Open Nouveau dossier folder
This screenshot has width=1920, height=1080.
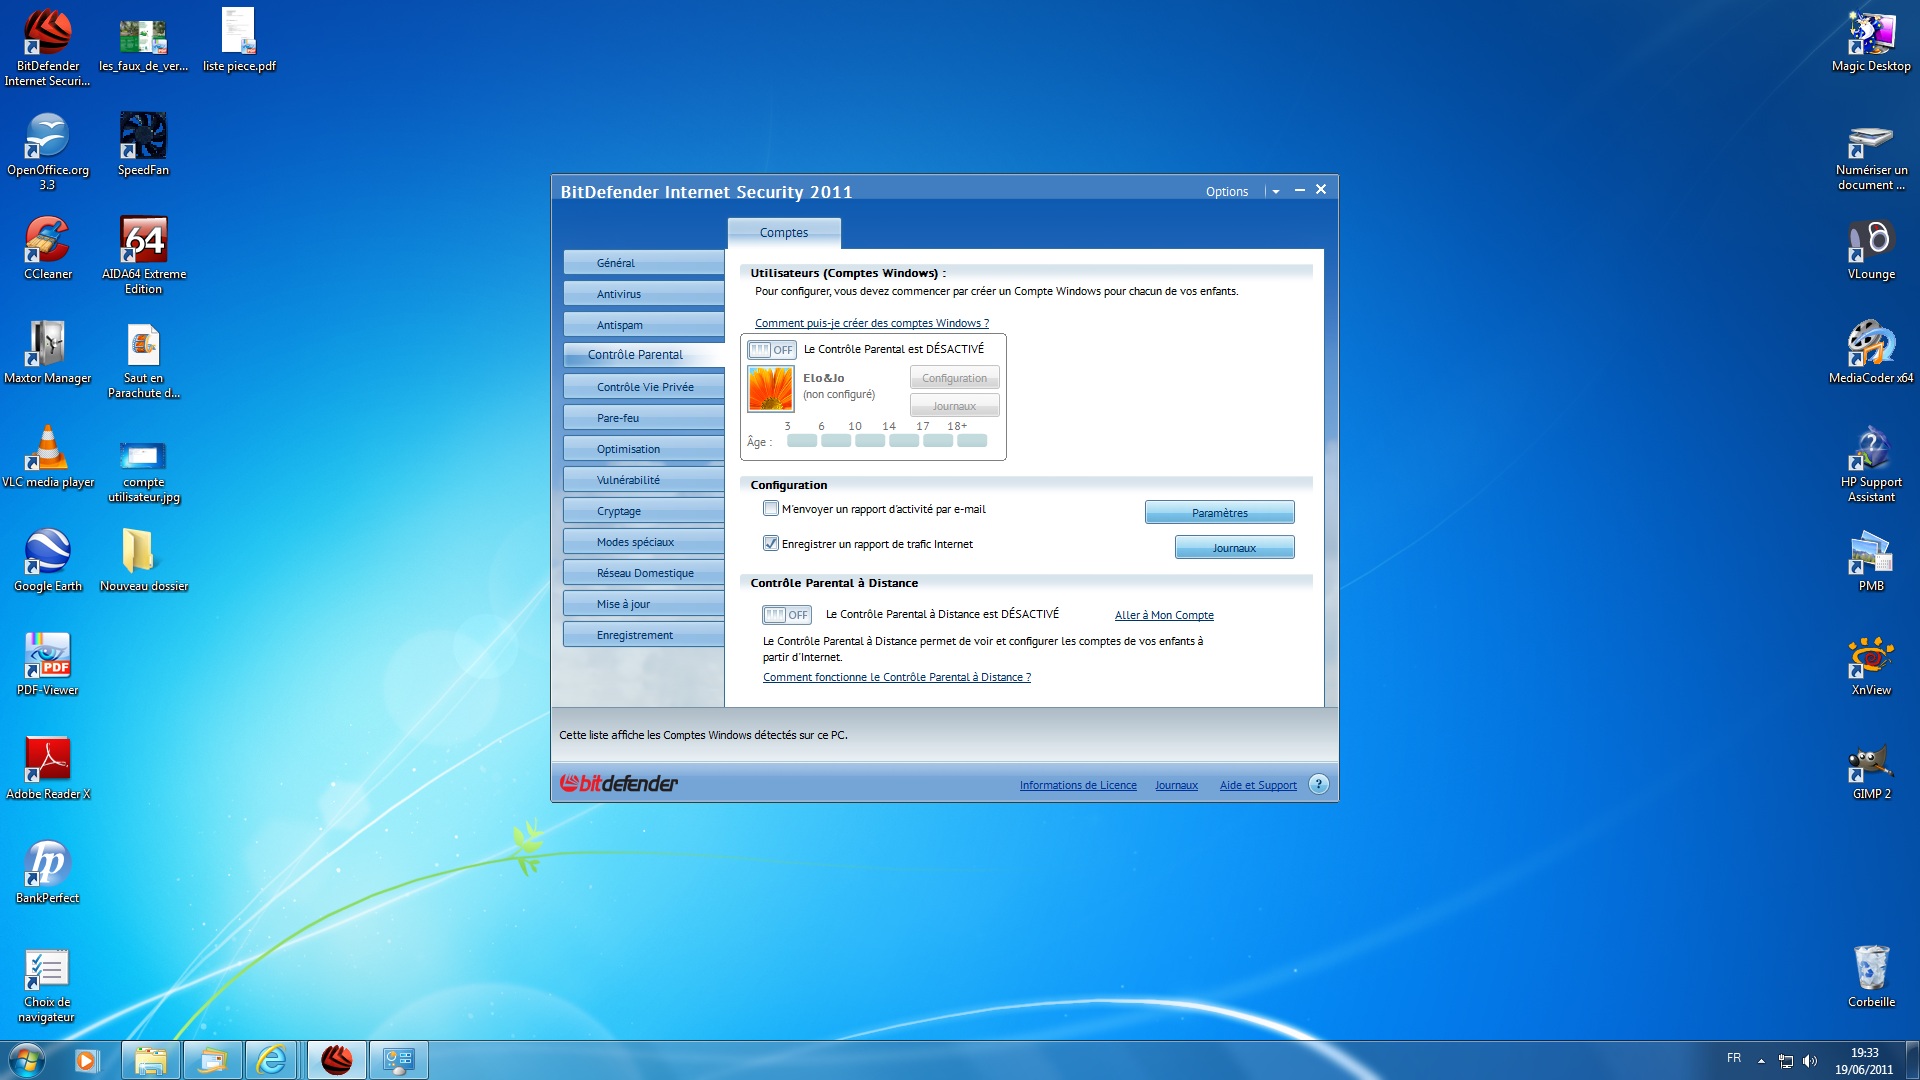click(x=143, y=559)
